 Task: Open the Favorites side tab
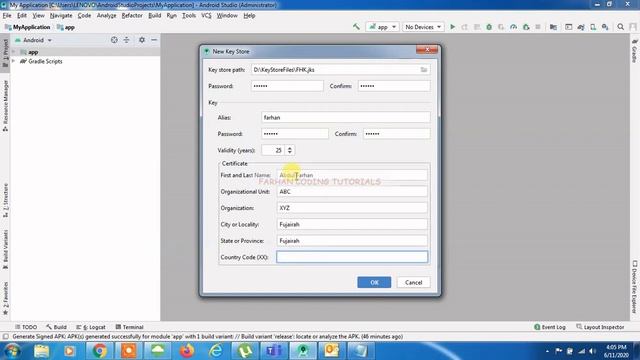coord(5,298)
